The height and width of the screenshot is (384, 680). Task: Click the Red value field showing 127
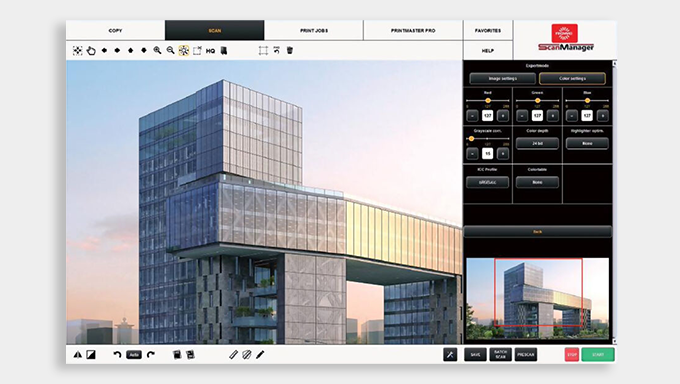coord(488,116)
